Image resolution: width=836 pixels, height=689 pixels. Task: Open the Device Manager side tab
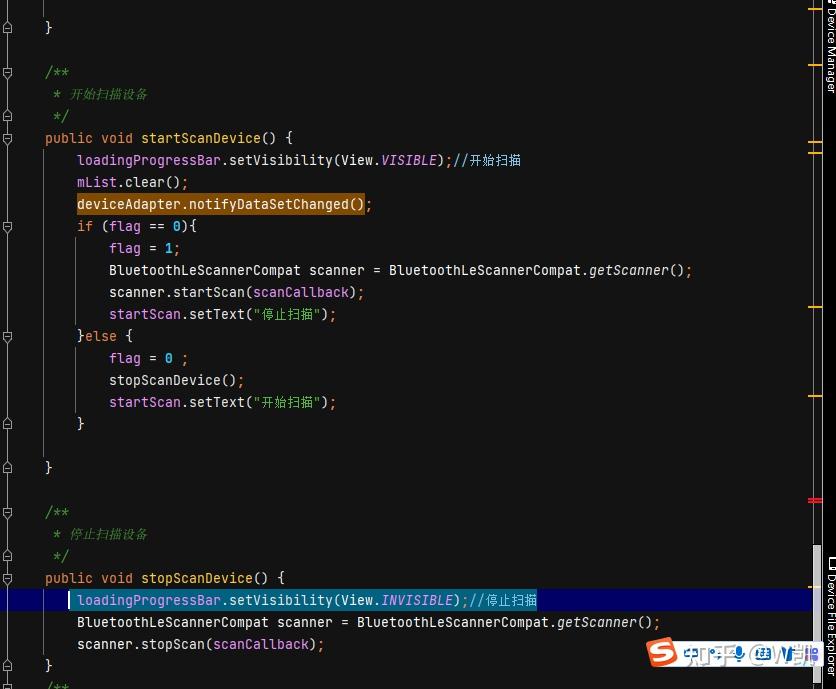(830, 48)
